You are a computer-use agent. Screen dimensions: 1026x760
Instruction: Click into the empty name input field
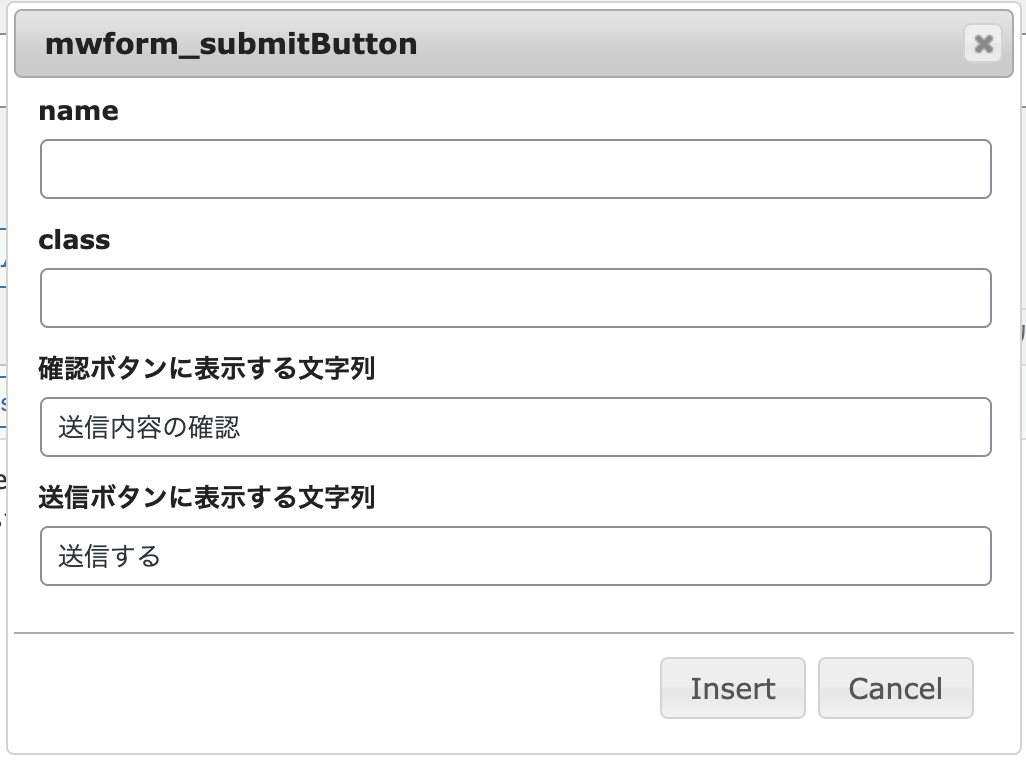click(x=516, y=169)
